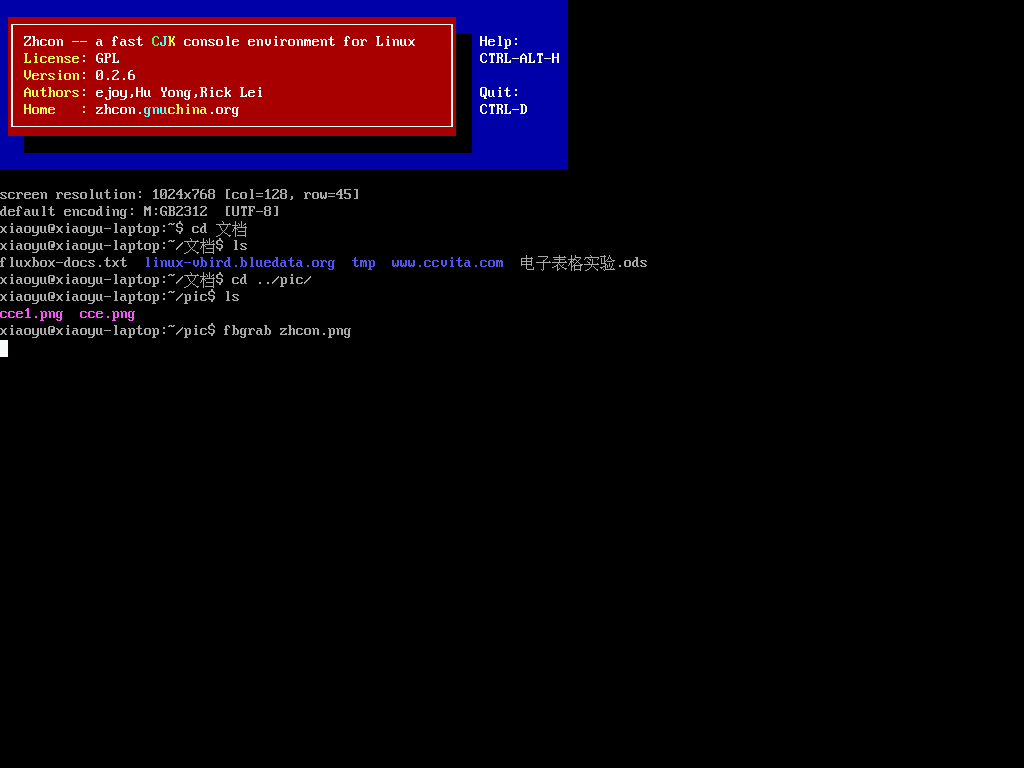Select the 'Version: 0.2.6' line

point(79,76)
